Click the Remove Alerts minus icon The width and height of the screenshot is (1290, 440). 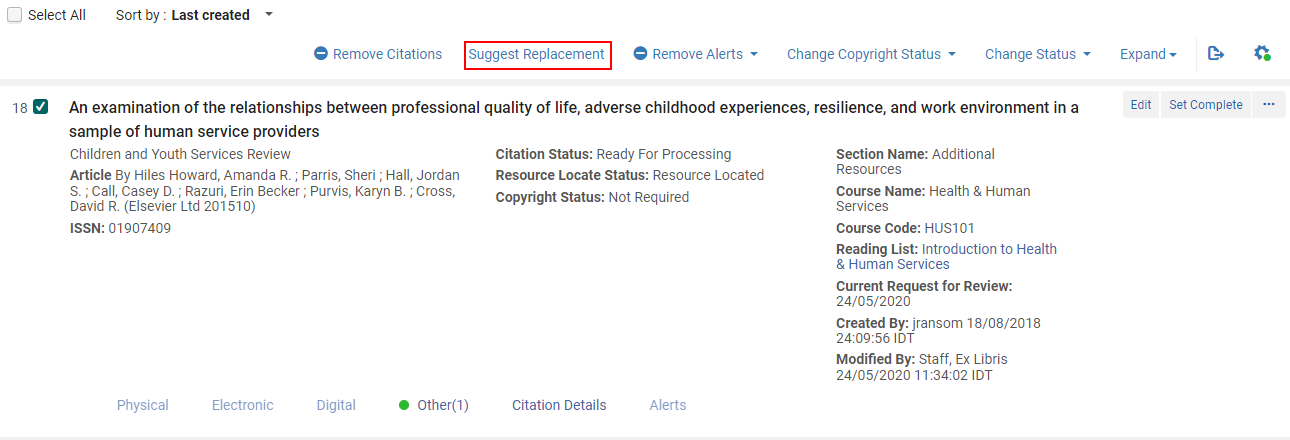pos(640,54)
